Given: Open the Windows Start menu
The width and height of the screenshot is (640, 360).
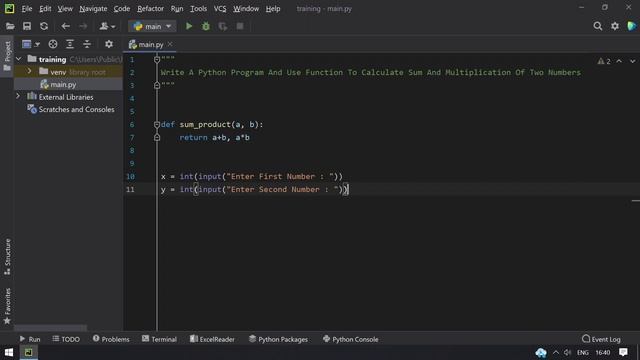Looking at the screenshot, I should (x=9, y=352).
